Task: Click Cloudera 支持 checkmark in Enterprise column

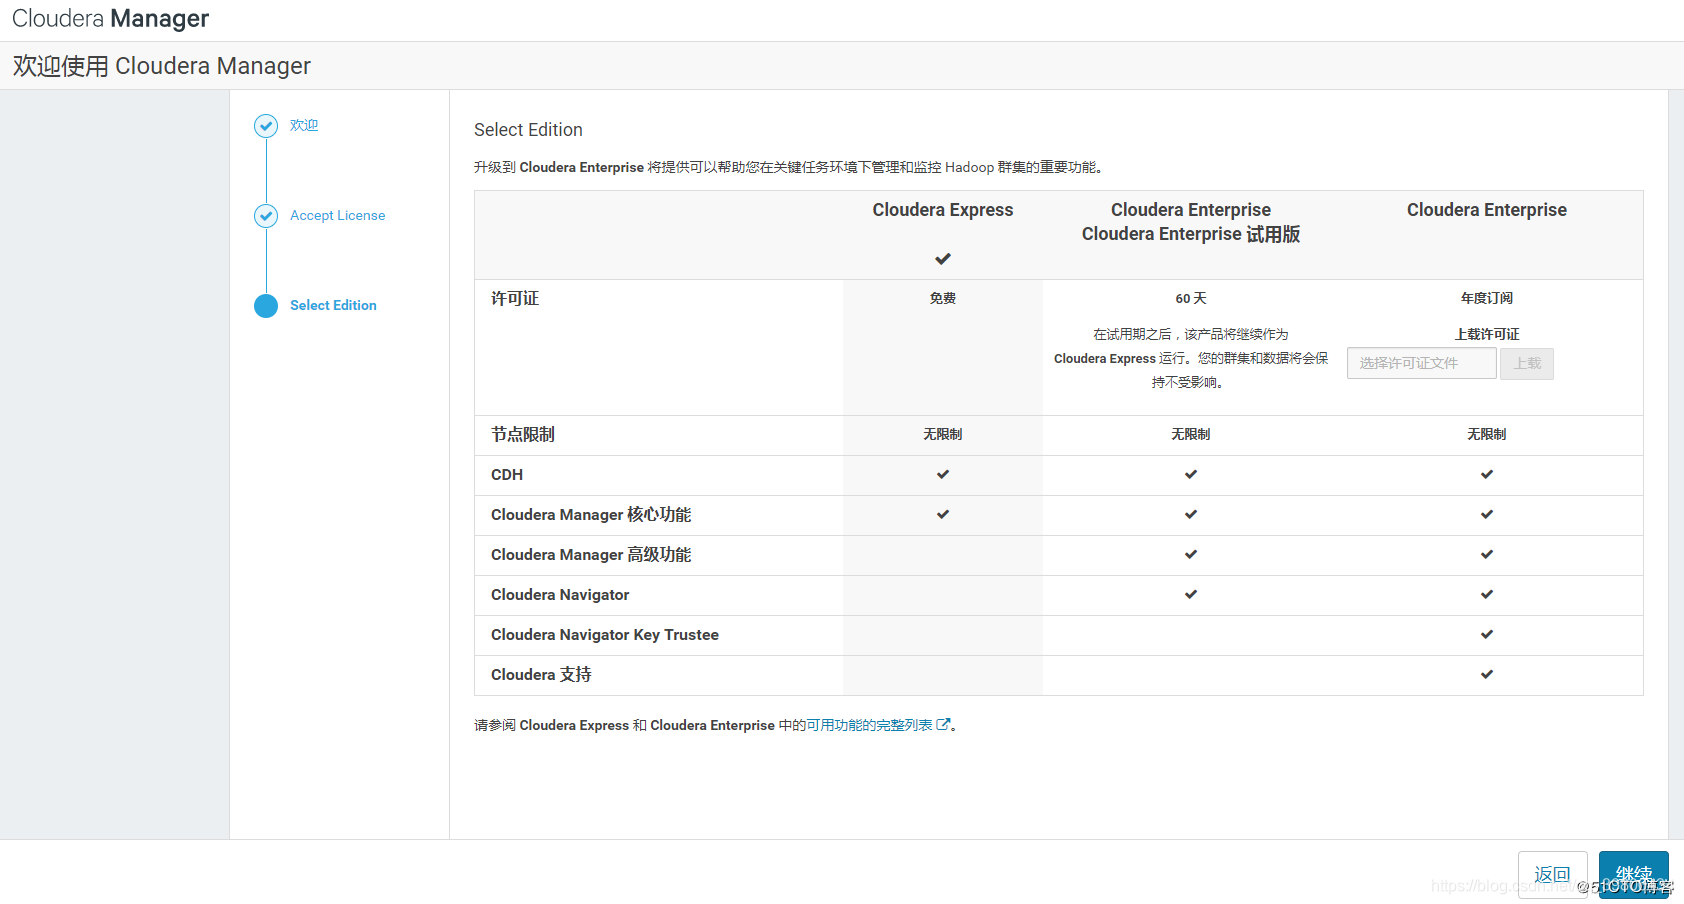Action: click(x=1487, y=674)
